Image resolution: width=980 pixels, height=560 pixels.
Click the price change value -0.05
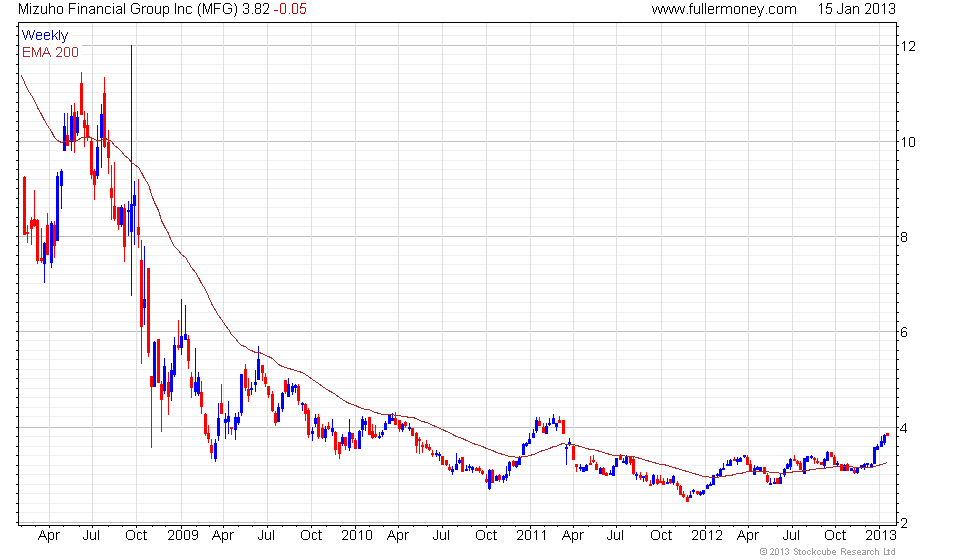click(290, 9)
